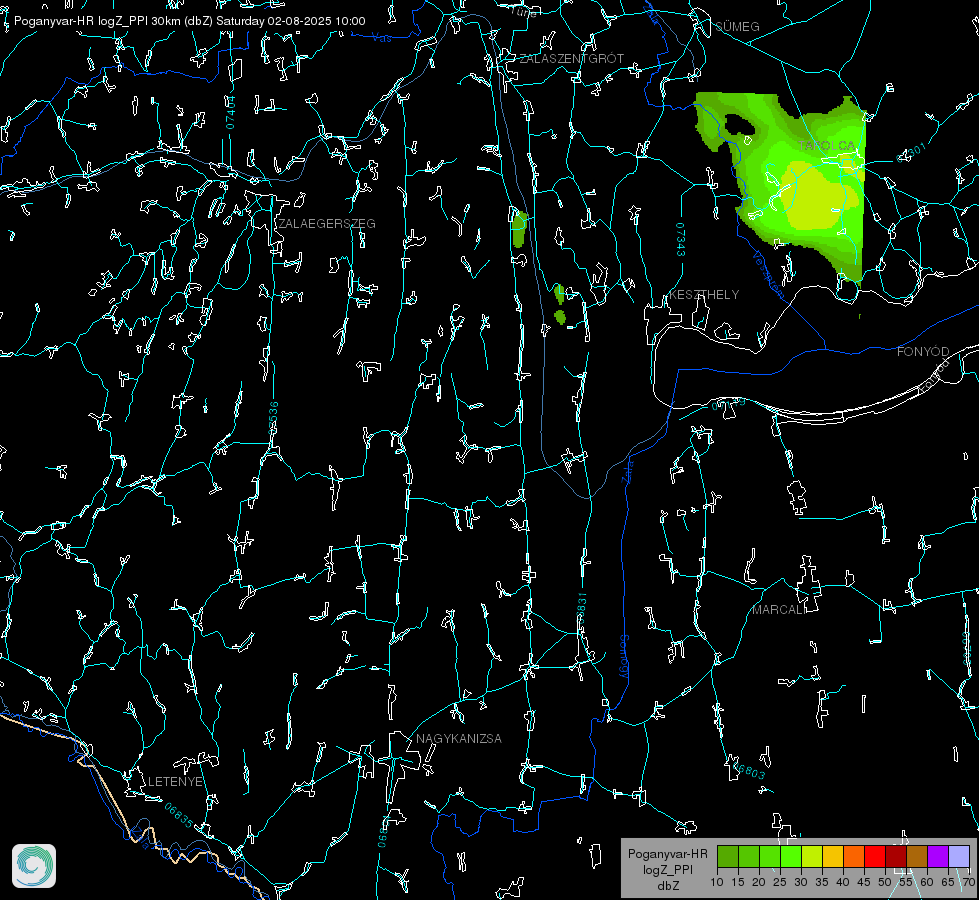Click the '10' value on legend scale

pyautogui.click(x=717, y=882)
